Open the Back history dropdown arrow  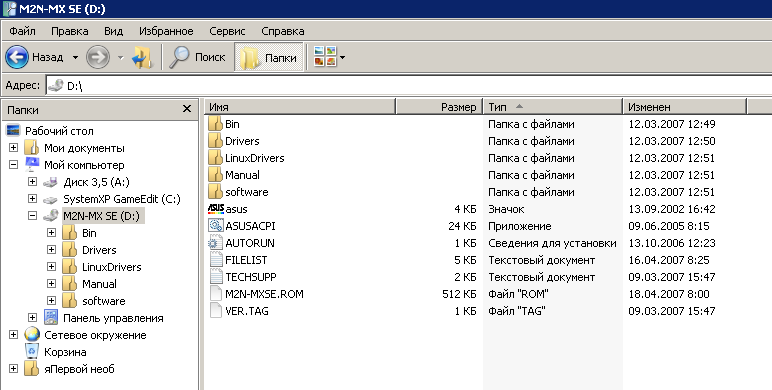pyautogui.click(x=75, y=58)
